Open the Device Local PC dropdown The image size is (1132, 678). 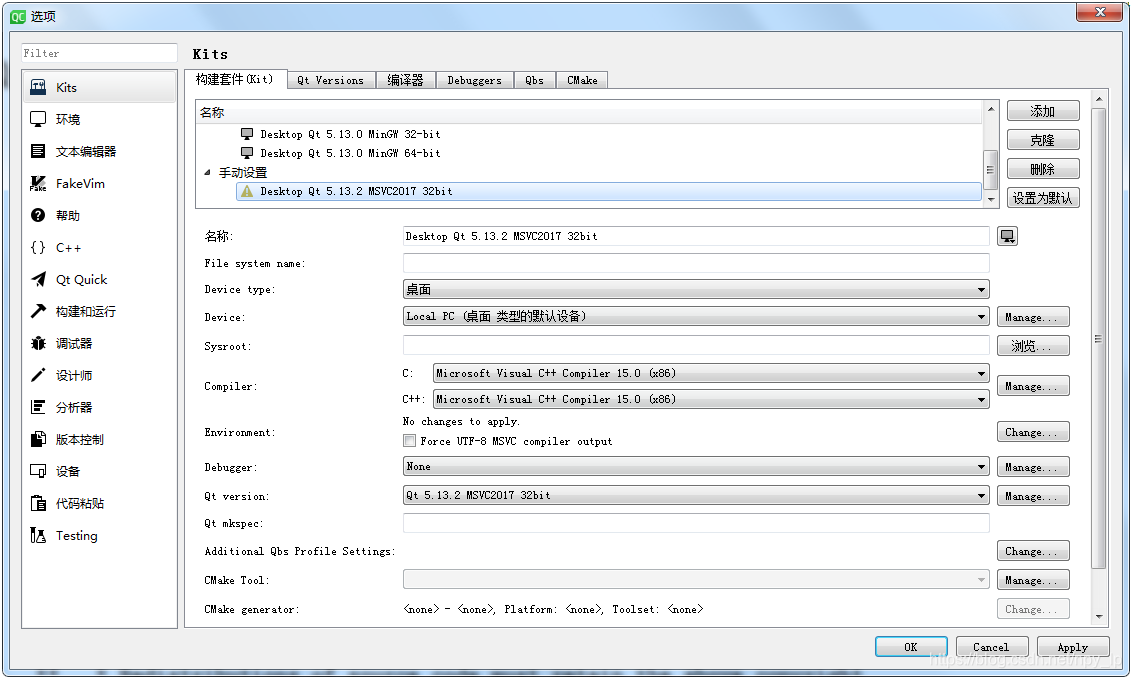click(x=696, y=316)
